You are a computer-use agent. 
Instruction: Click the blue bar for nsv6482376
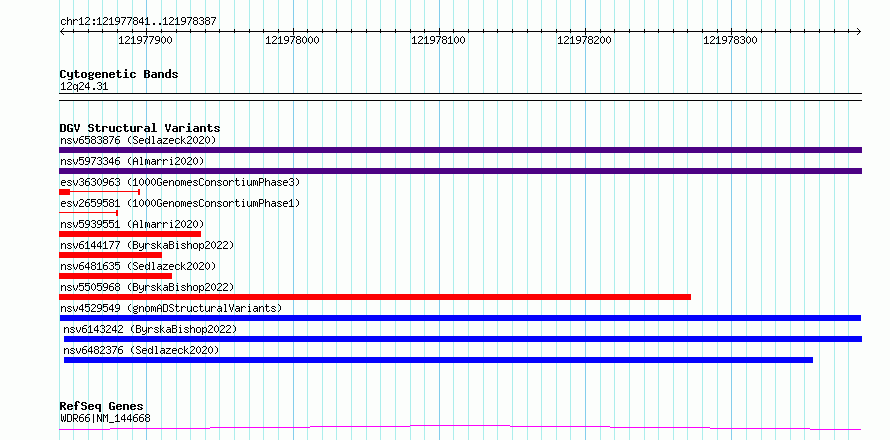point(438,360)
